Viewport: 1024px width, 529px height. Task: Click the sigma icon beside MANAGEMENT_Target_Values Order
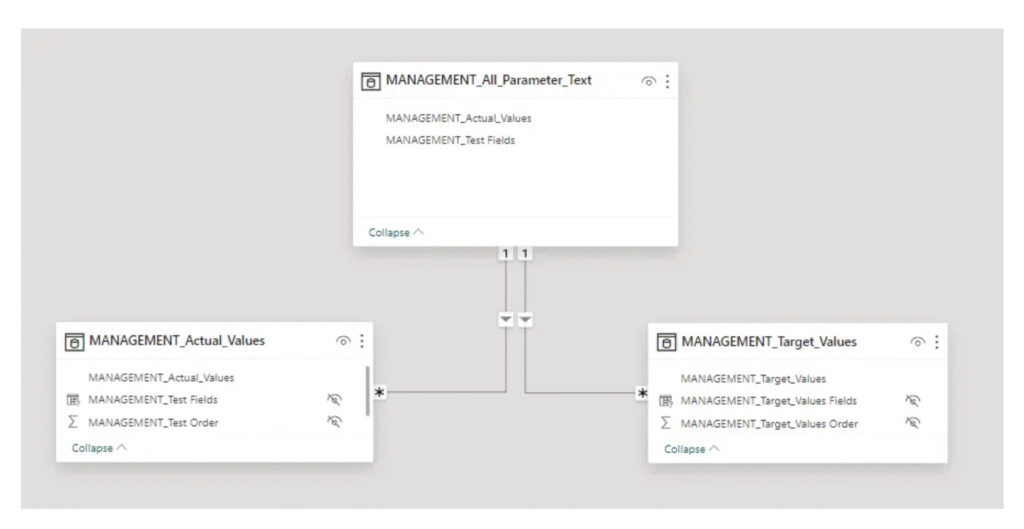(x=666, y=423)
